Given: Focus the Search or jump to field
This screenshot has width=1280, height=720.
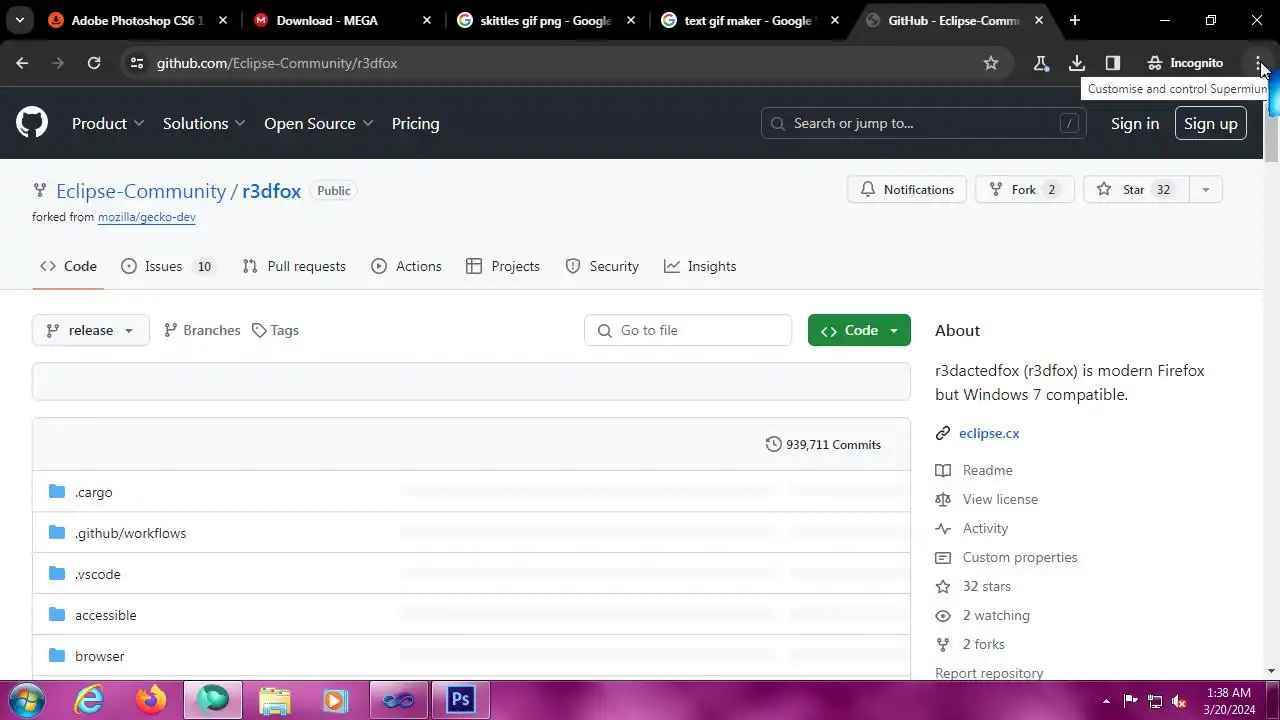Looking at the screenshot, I should tap(923, 123).
